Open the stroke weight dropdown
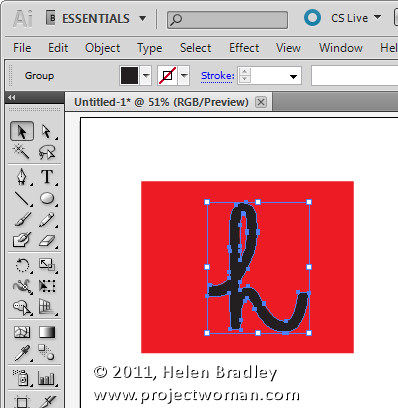 (293, 76)
